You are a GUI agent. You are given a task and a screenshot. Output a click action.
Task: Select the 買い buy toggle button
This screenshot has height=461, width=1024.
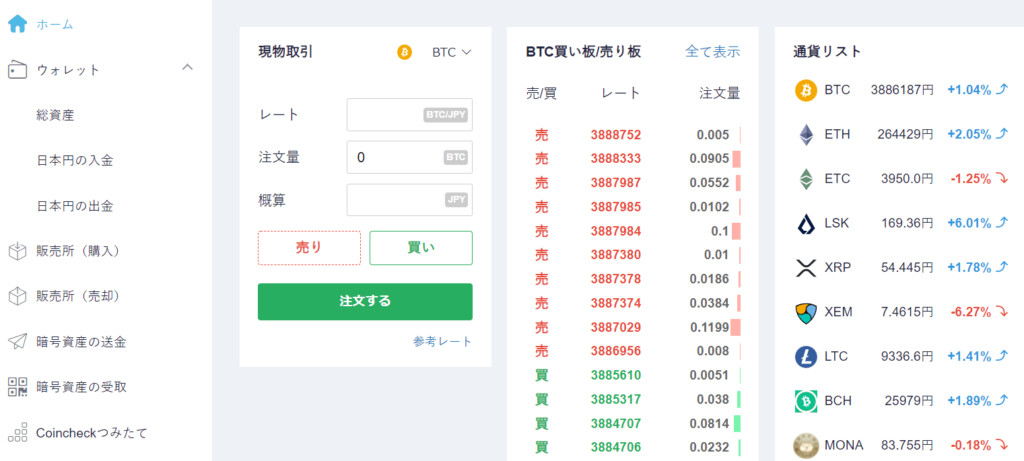[x=421, y=247]
